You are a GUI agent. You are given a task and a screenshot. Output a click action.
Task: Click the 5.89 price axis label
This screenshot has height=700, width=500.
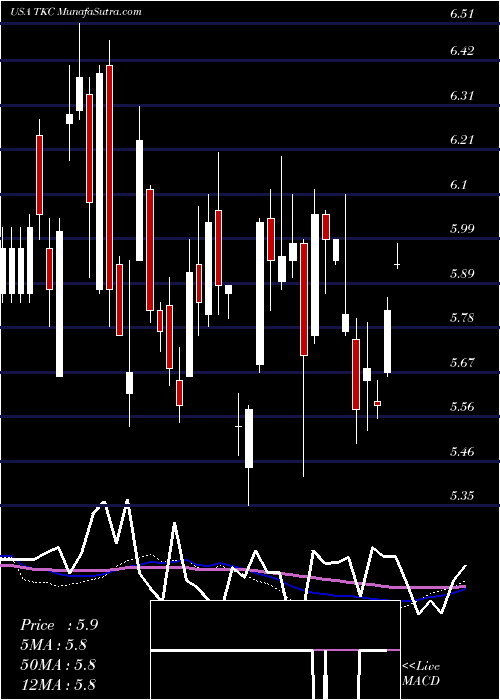click(462, 274)
